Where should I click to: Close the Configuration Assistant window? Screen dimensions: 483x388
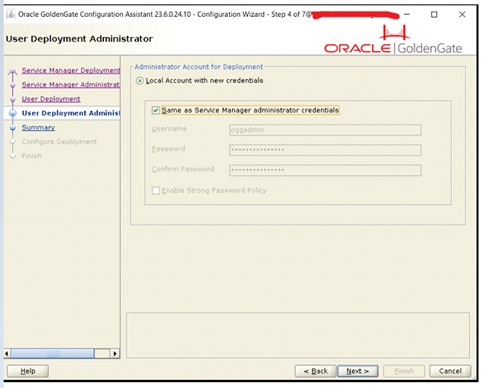[462, 14]
